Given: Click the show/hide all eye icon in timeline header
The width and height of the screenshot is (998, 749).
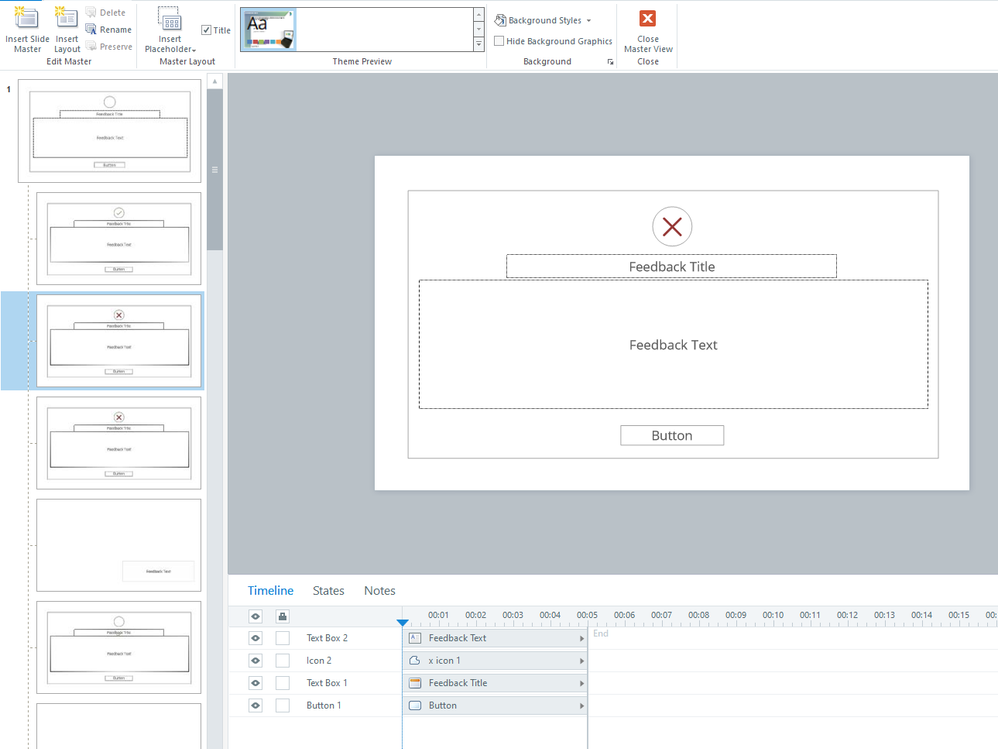Looking at the screenshot, I should click(255, 617).
